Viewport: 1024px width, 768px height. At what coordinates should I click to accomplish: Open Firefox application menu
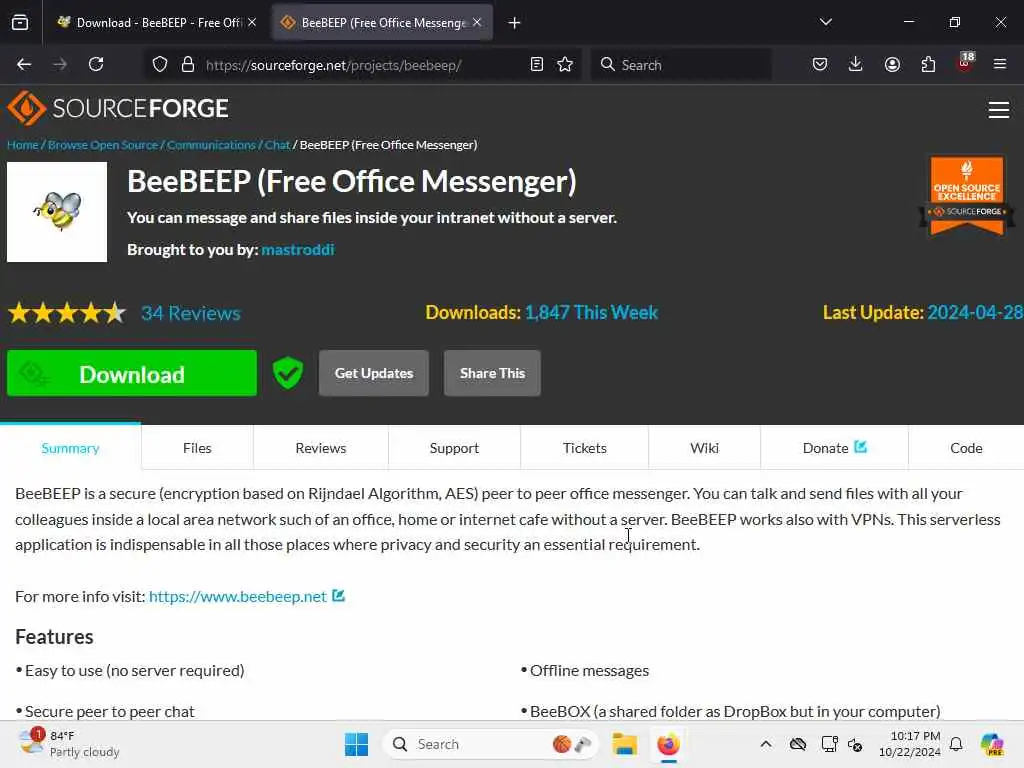coord(1000,64)
